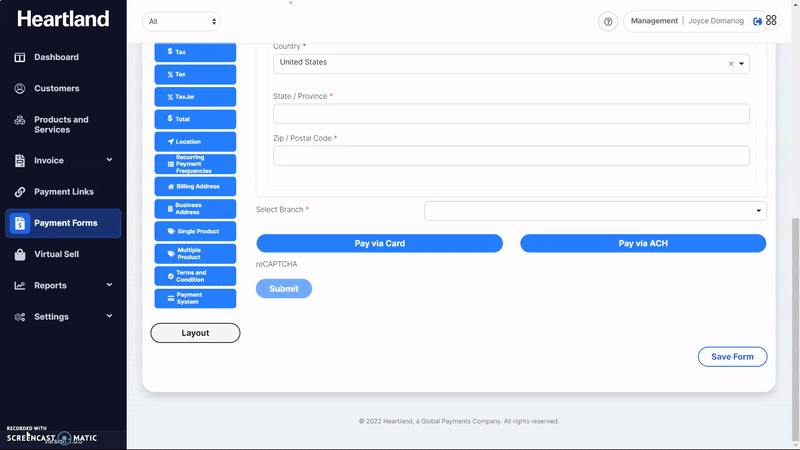Click the Zip / Postal Code field

(x=511, y=156)
